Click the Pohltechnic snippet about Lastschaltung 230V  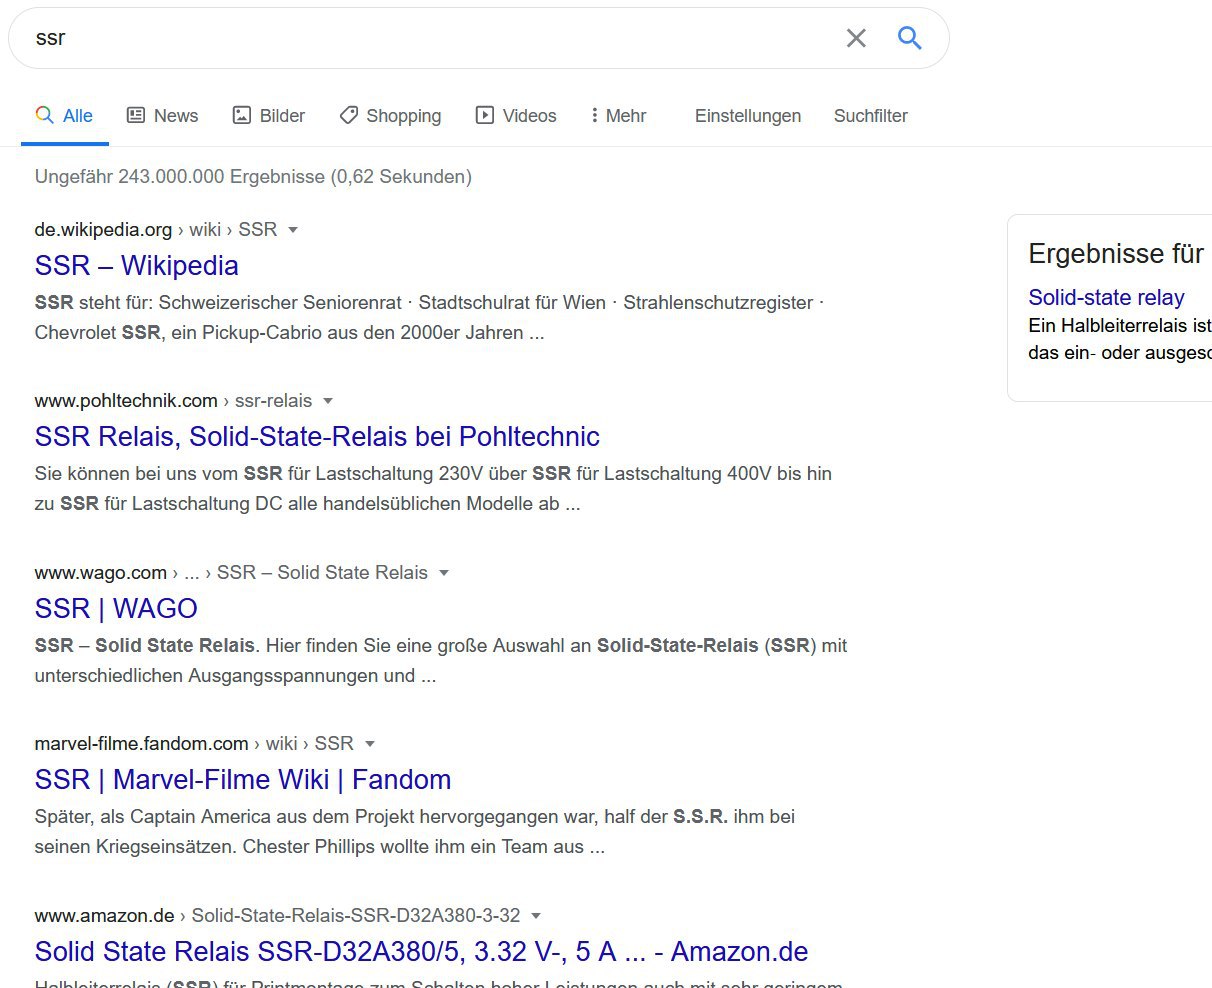[433, 489]
